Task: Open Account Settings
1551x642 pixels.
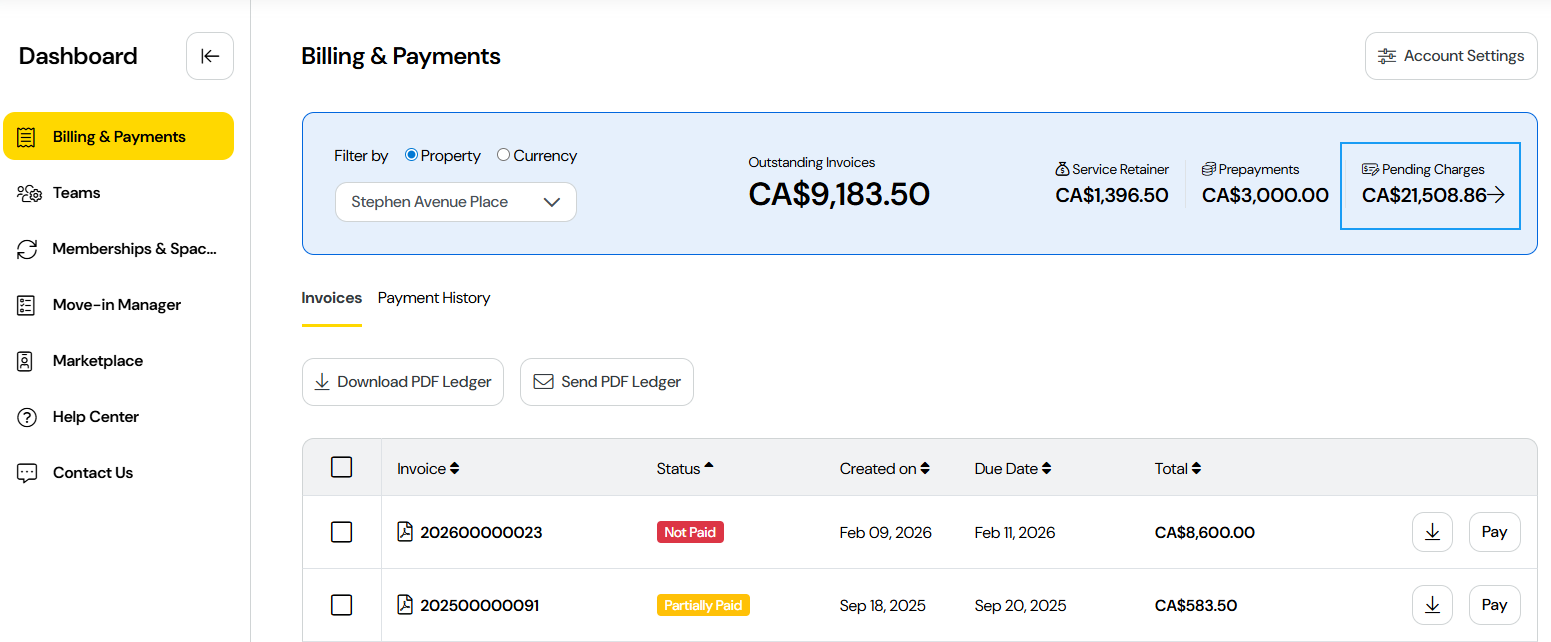Action: pos(1451,56)
